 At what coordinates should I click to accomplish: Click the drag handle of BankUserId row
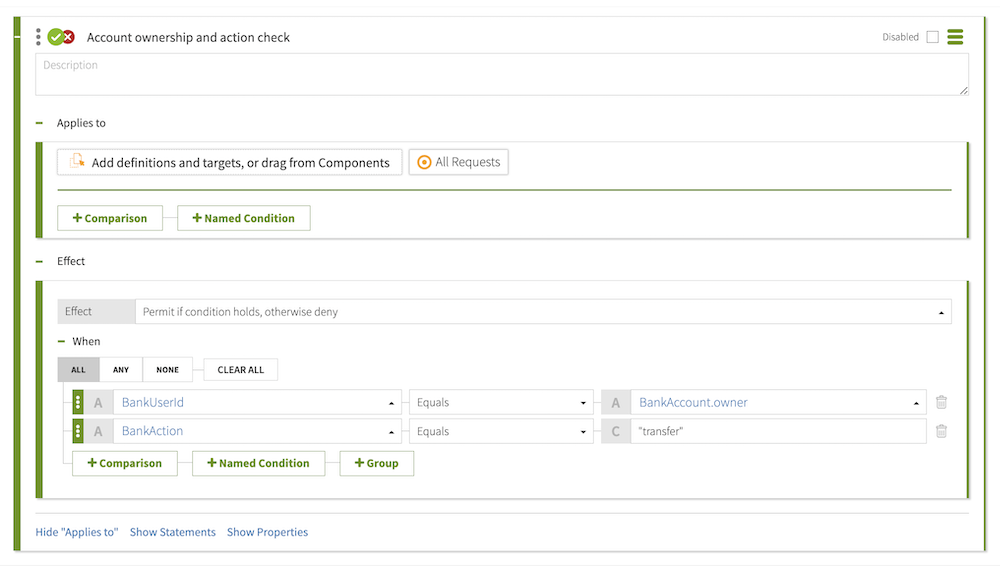[78, 403]
